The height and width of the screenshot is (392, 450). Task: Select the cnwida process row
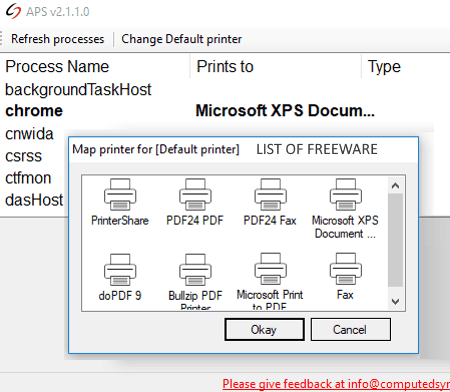point(29,134)
